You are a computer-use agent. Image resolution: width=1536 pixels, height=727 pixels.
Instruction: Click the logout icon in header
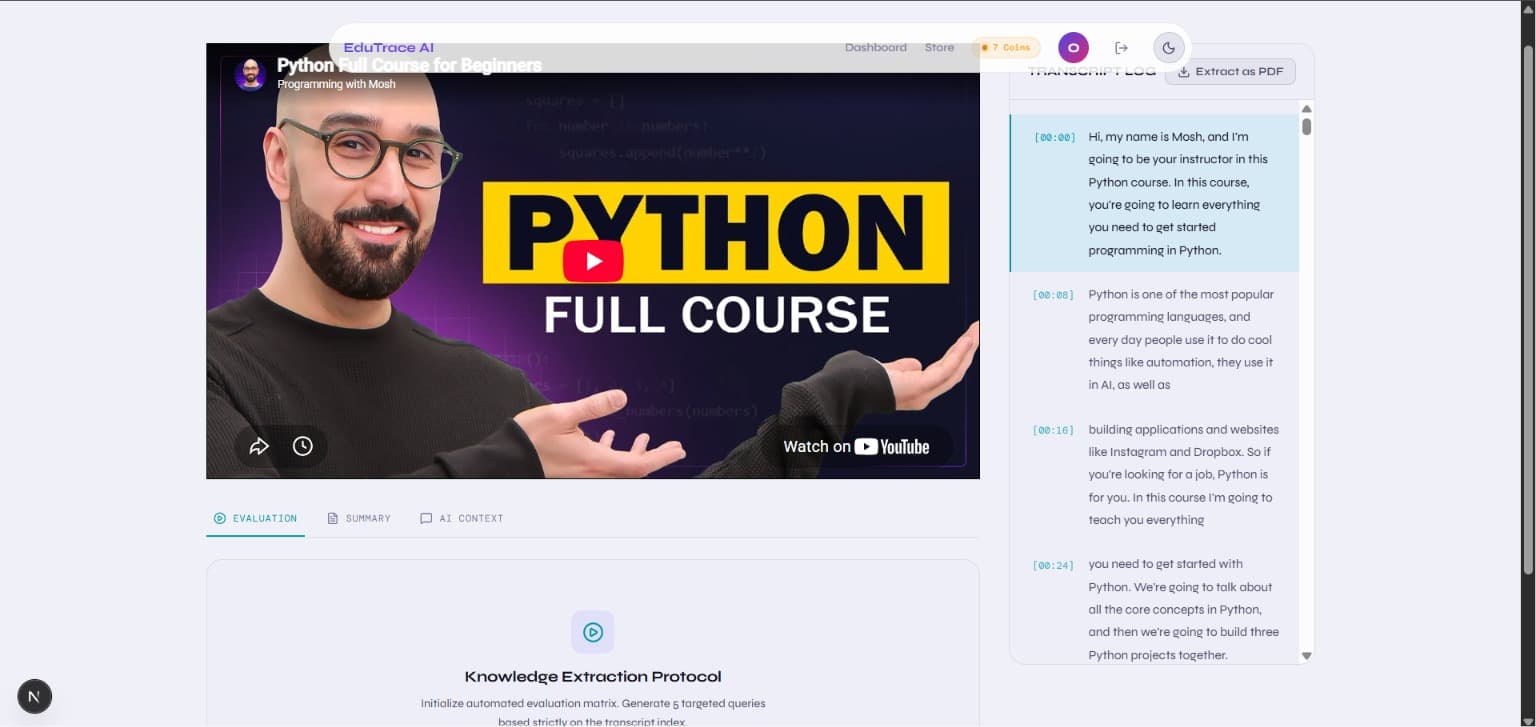pos(1121,47)
